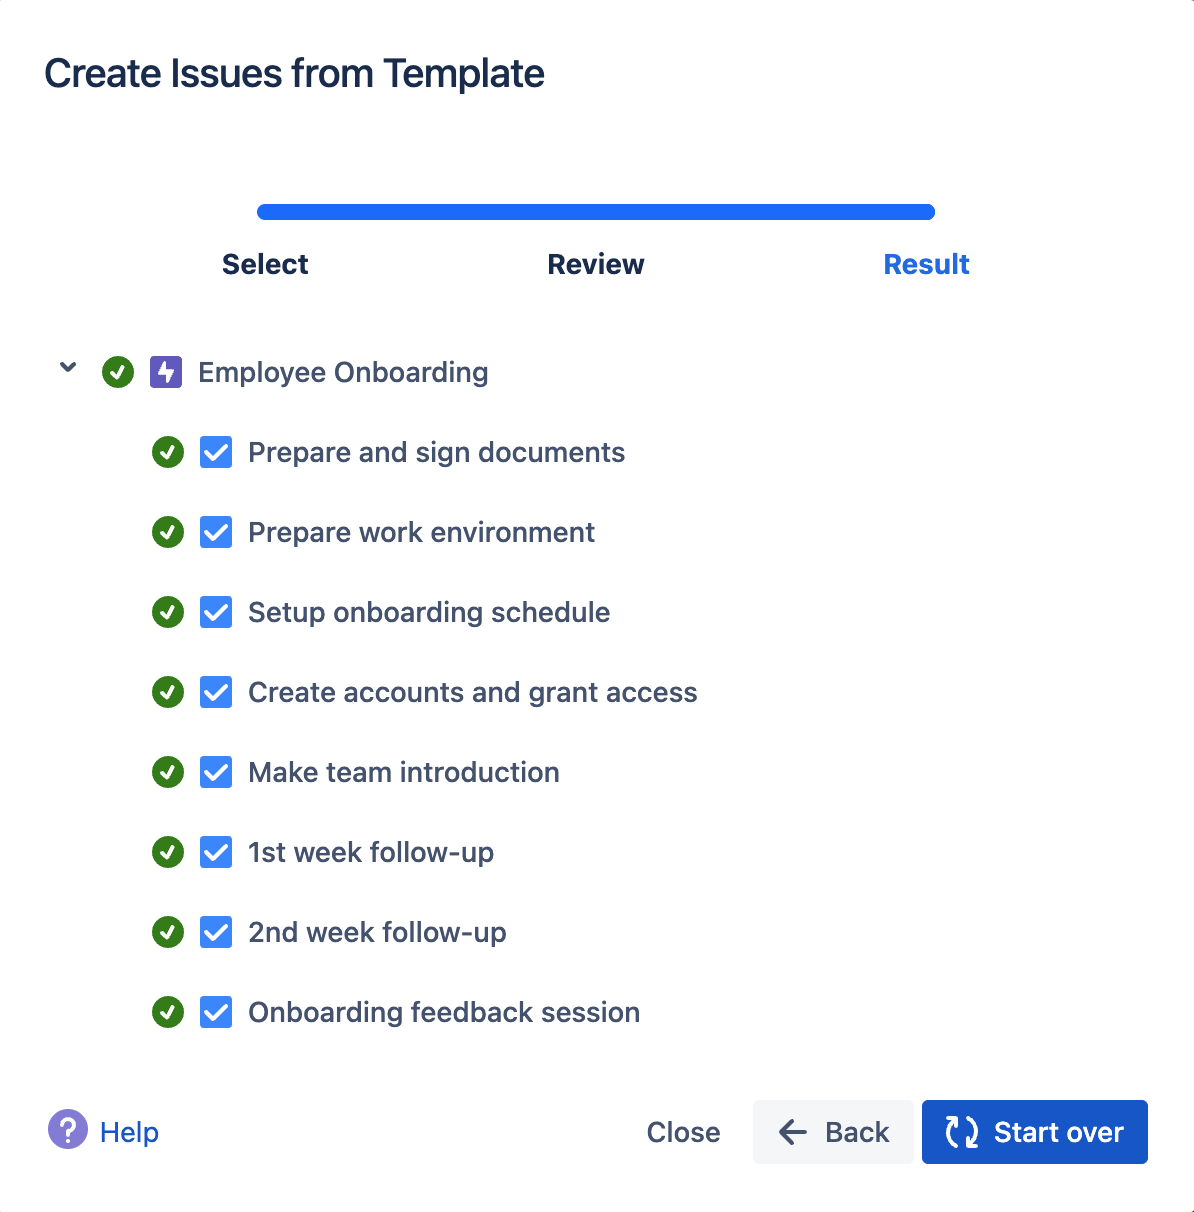Open the Result step
The width and height of the screenshot is (1194, 1212).
pyautogui.click(x=926, y=264)
